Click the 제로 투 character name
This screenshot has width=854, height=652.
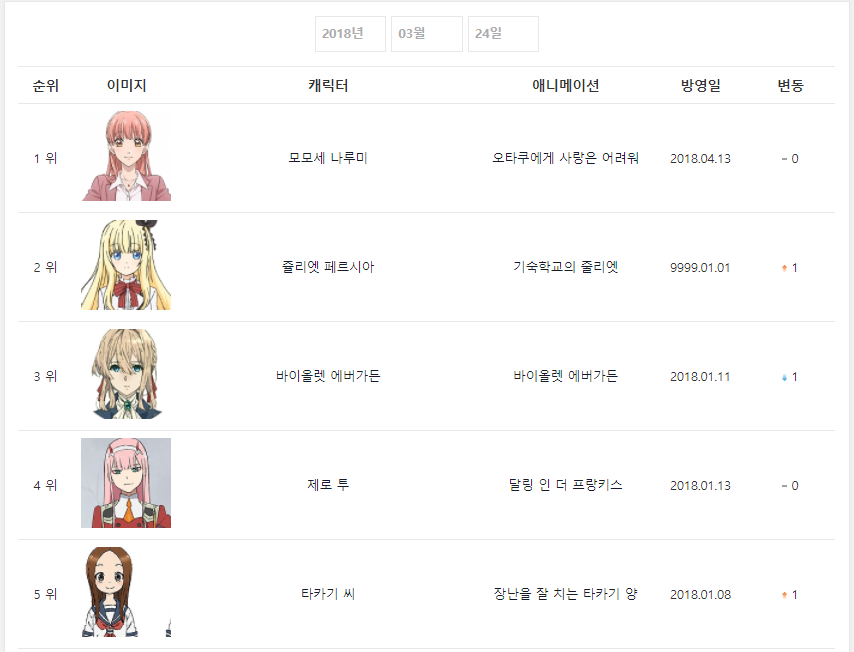328,485
